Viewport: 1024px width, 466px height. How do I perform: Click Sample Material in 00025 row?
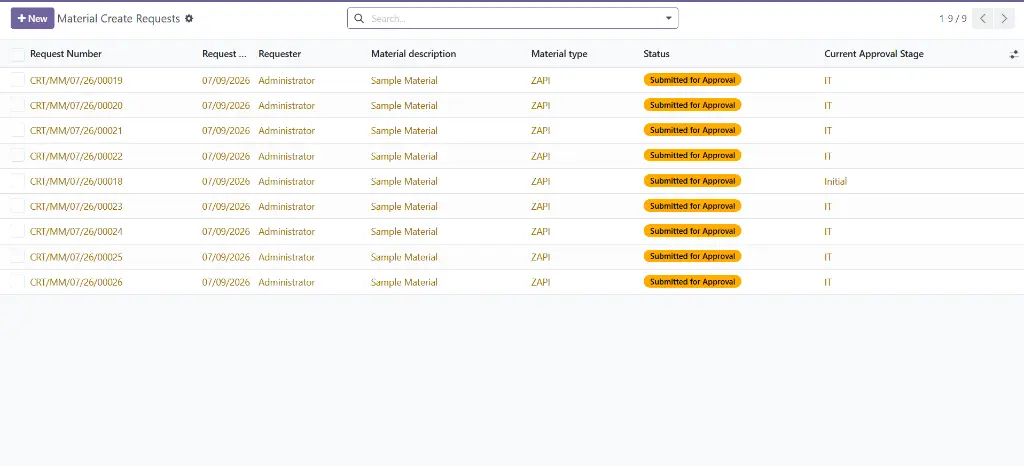404,257
